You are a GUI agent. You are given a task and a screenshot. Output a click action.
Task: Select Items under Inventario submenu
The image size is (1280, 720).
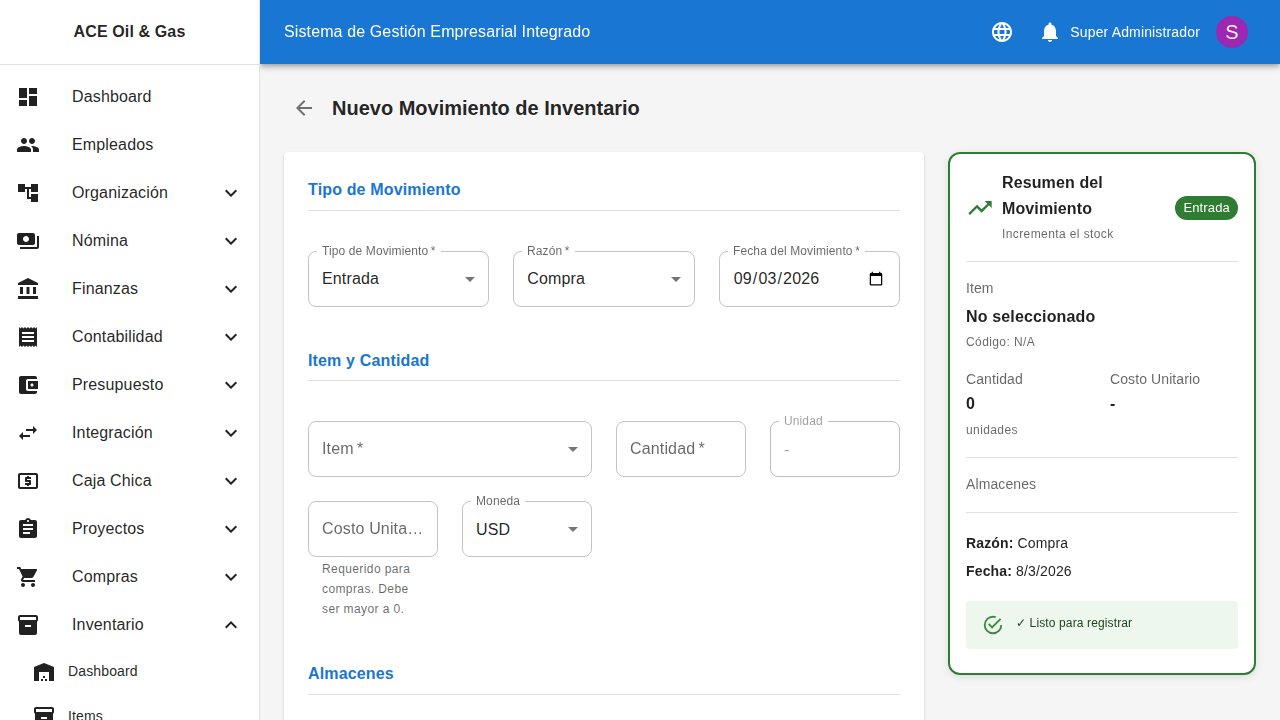pos(86,714)
